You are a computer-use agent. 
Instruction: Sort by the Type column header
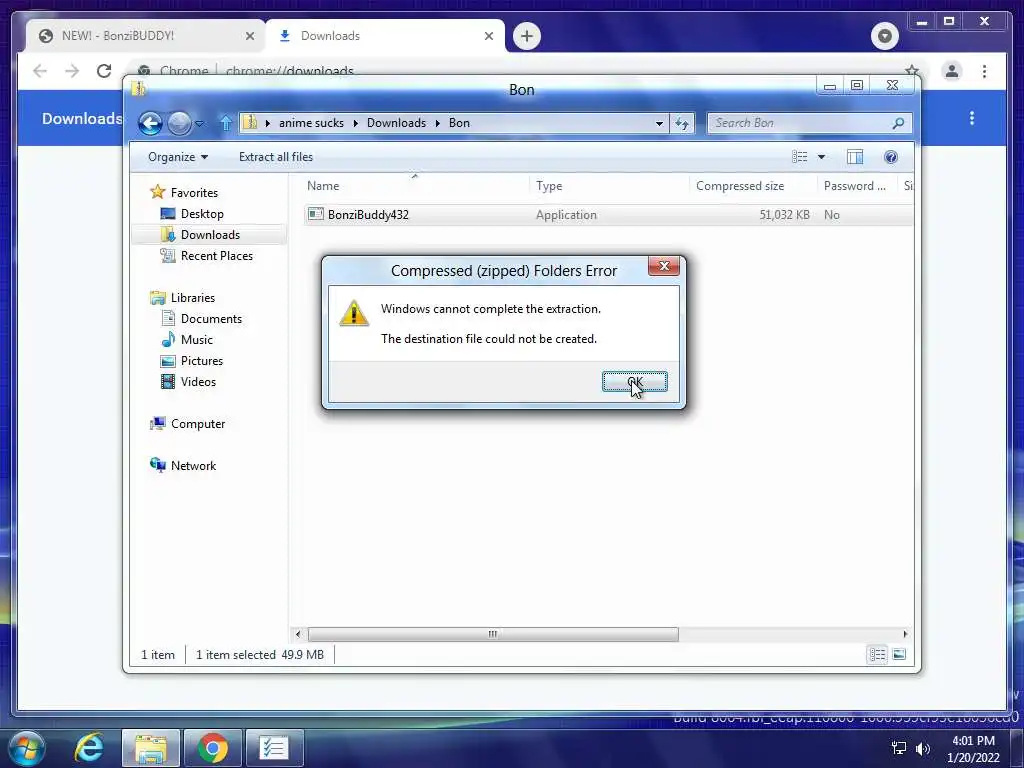tap(609, 186)
